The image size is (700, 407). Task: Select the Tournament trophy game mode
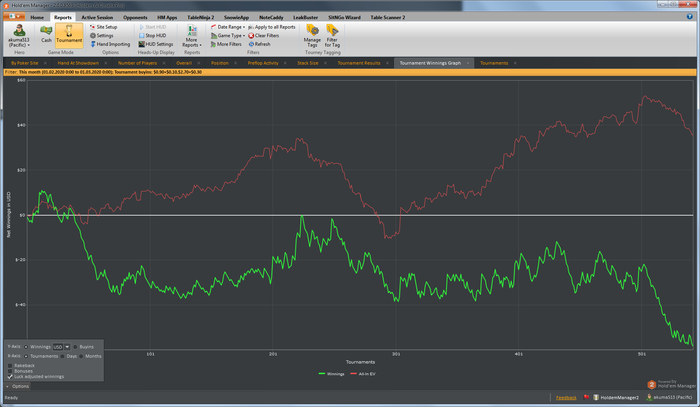(69, 34)
